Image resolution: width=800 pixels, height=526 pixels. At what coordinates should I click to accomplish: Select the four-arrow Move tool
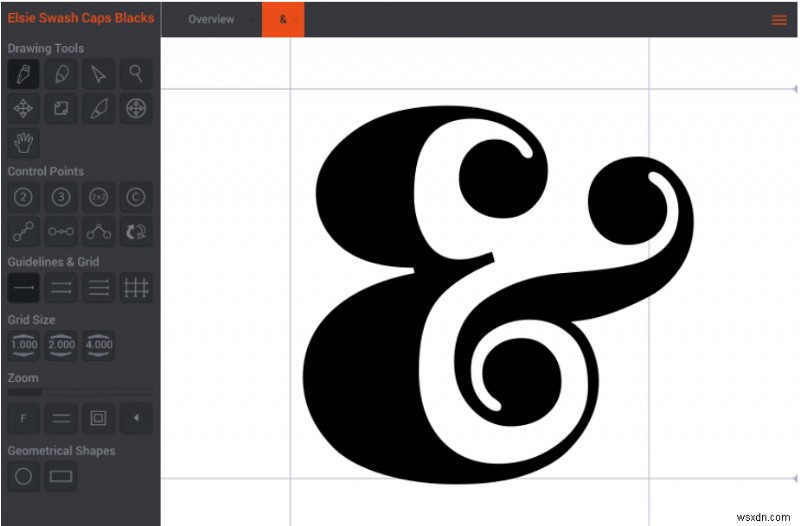tap(23, 108)
